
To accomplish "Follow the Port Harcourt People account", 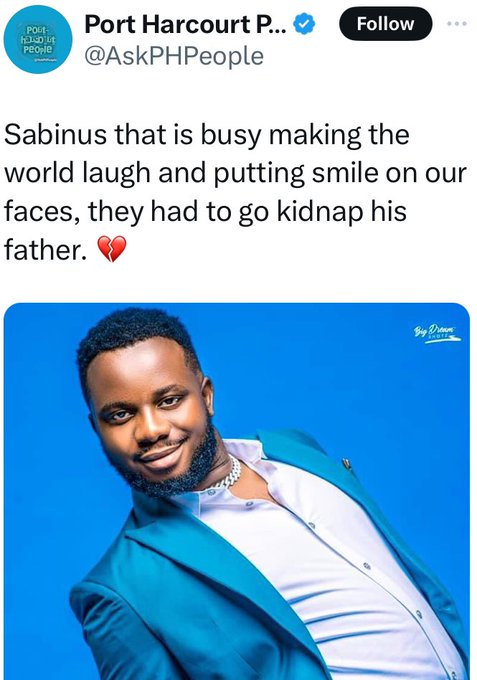I will tap(386, 24).
